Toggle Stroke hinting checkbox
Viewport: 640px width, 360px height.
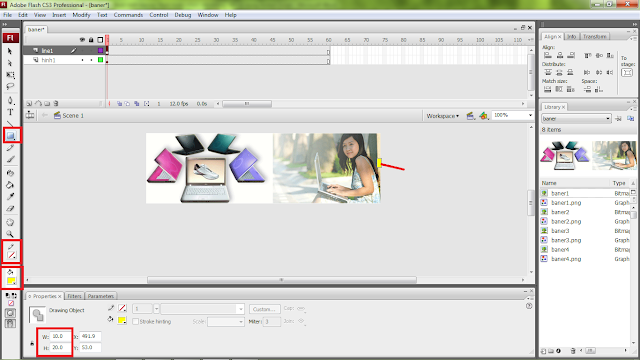click(x=136, y=322)
